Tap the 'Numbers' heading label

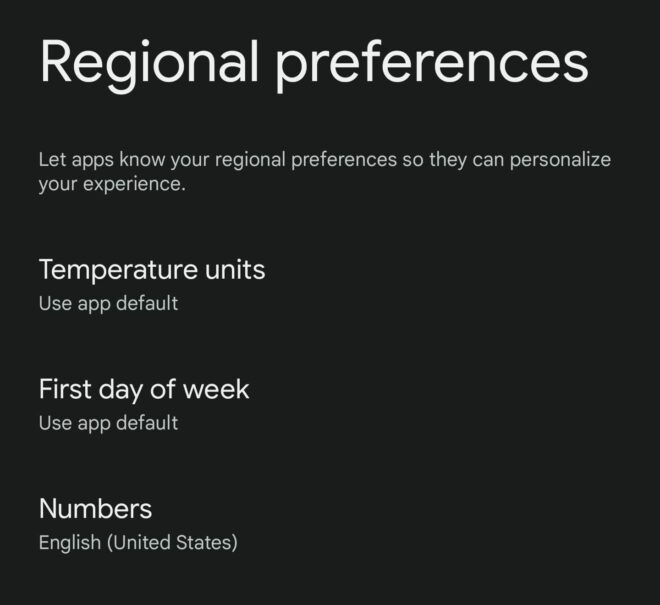click(95, 509)
